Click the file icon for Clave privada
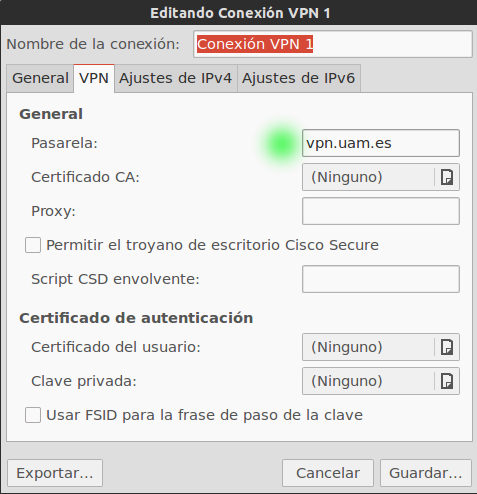This screenshot has height=494, width=477. [447, 381]
